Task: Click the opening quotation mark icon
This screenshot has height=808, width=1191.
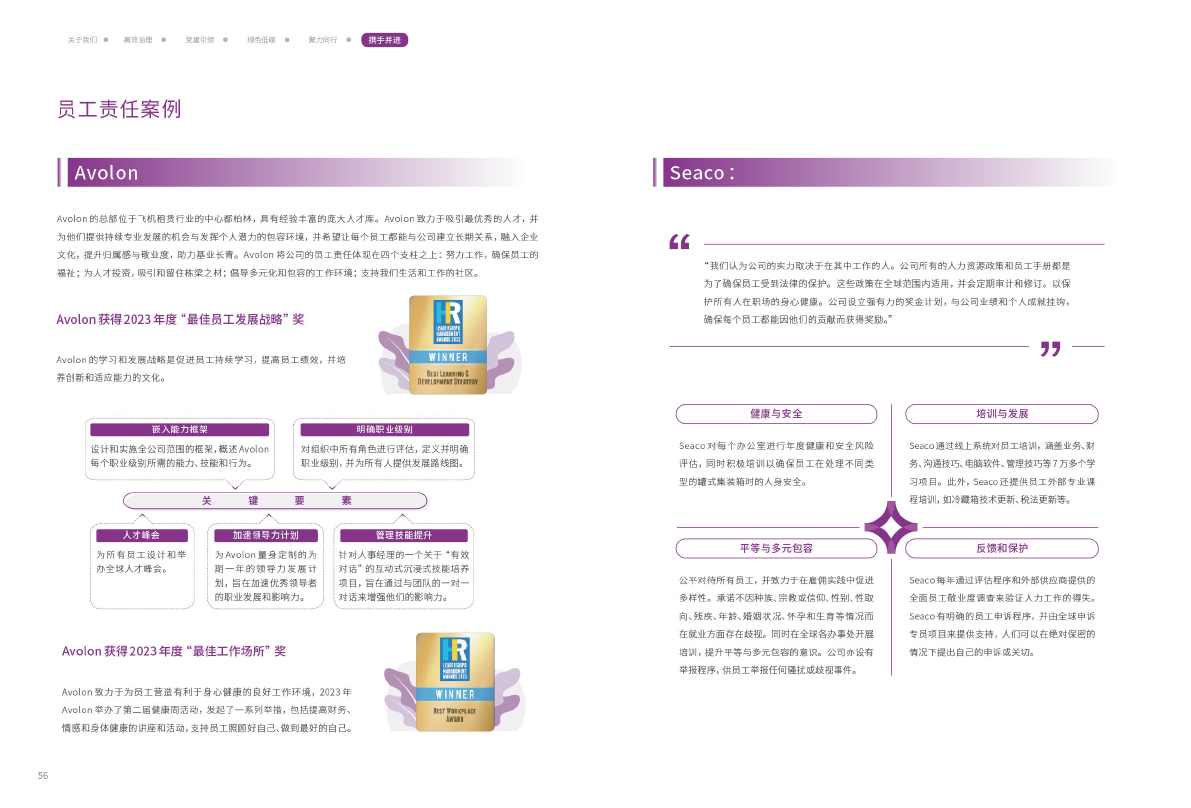Action: (x=679, y=242)
